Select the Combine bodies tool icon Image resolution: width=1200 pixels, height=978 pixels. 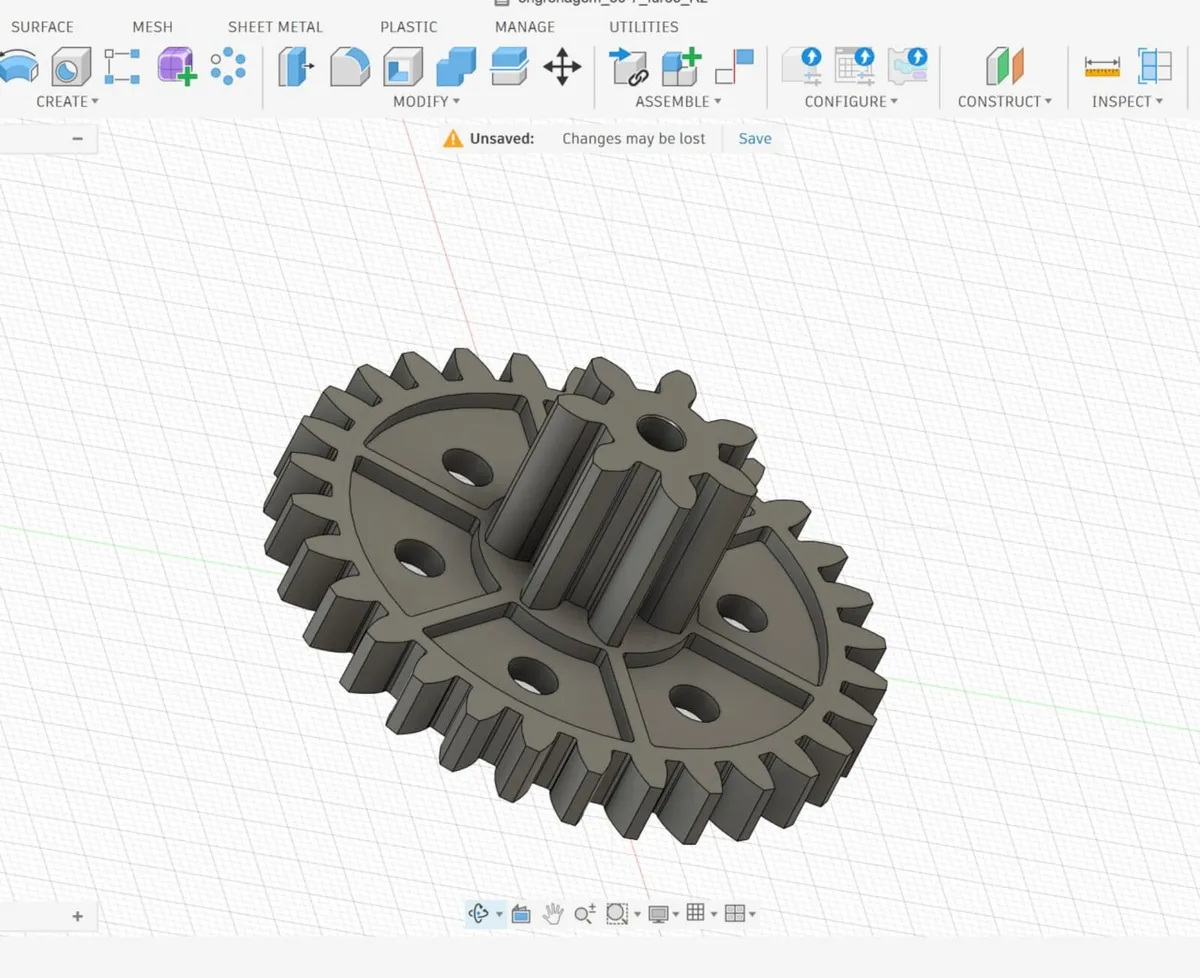(x=456, y=67)
